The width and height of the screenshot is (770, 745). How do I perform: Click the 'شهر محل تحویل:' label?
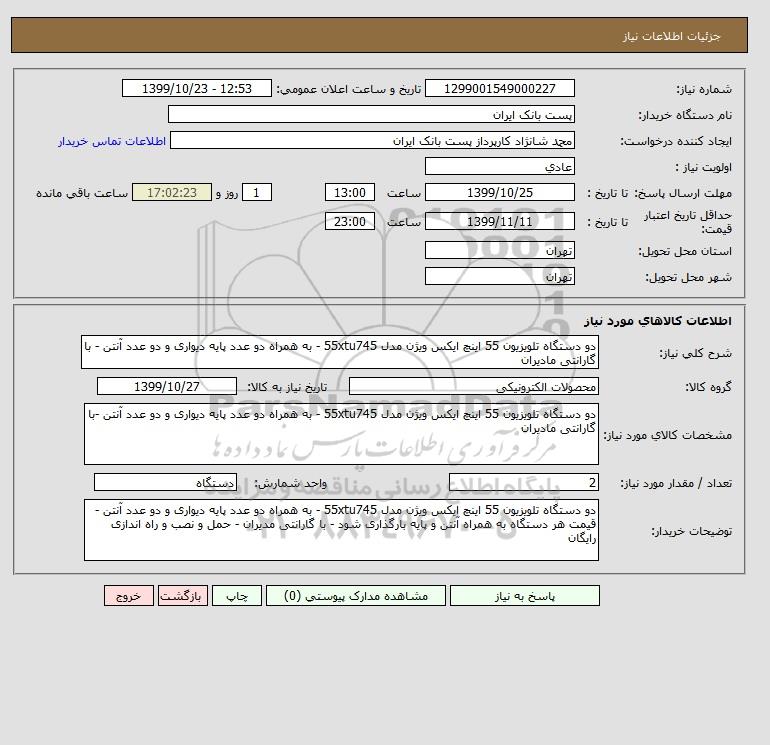688,277
